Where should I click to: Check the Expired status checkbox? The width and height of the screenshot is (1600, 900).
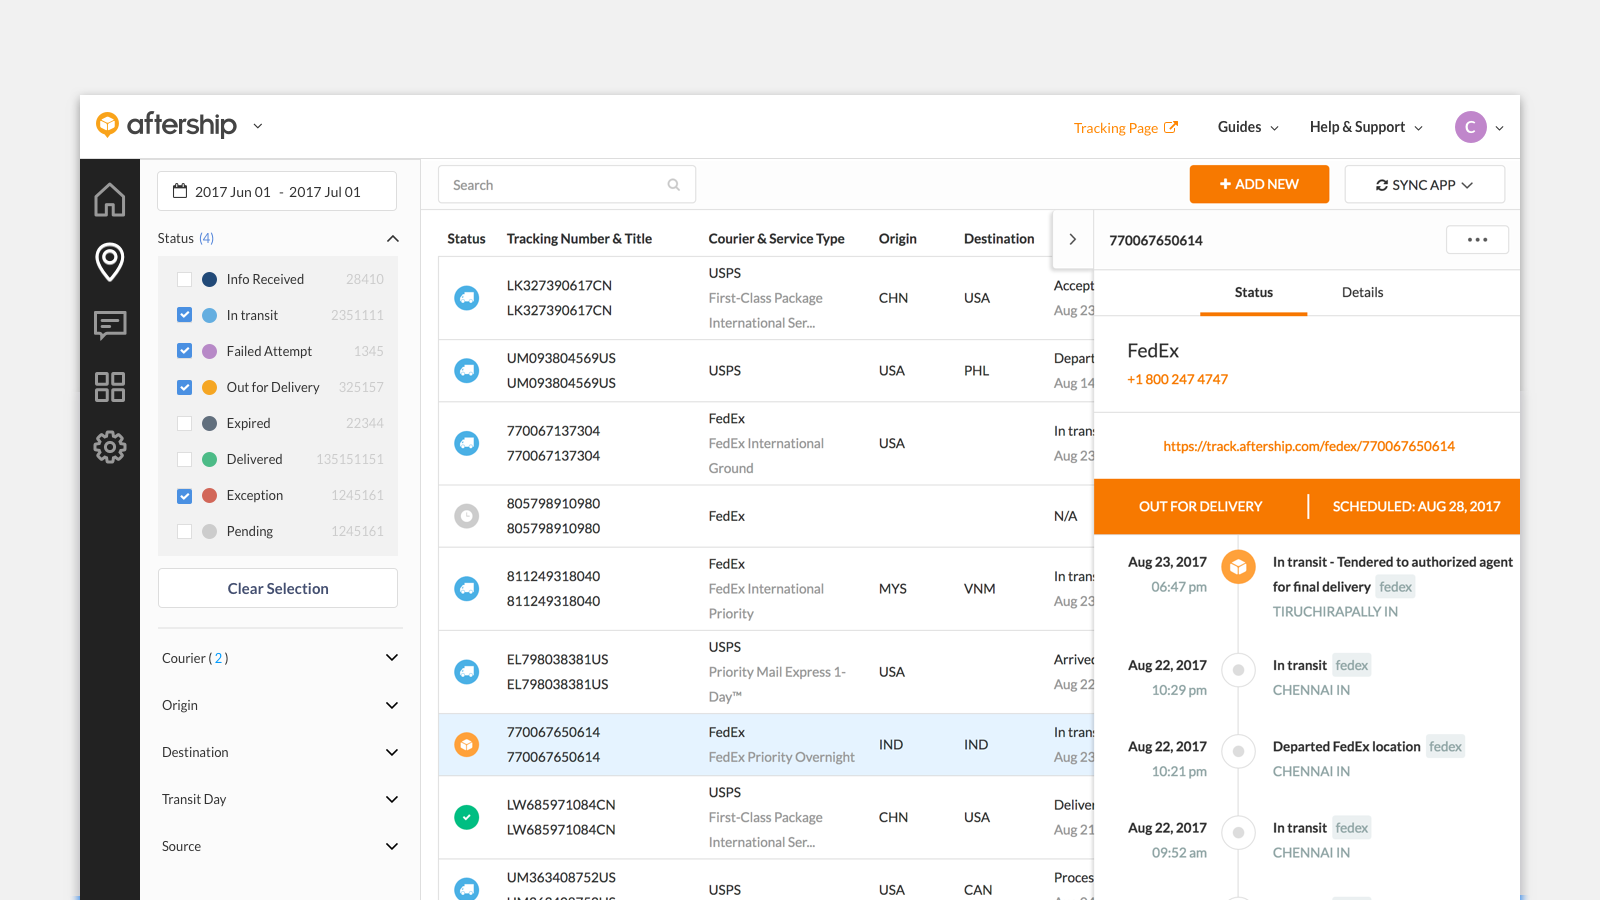184,423
